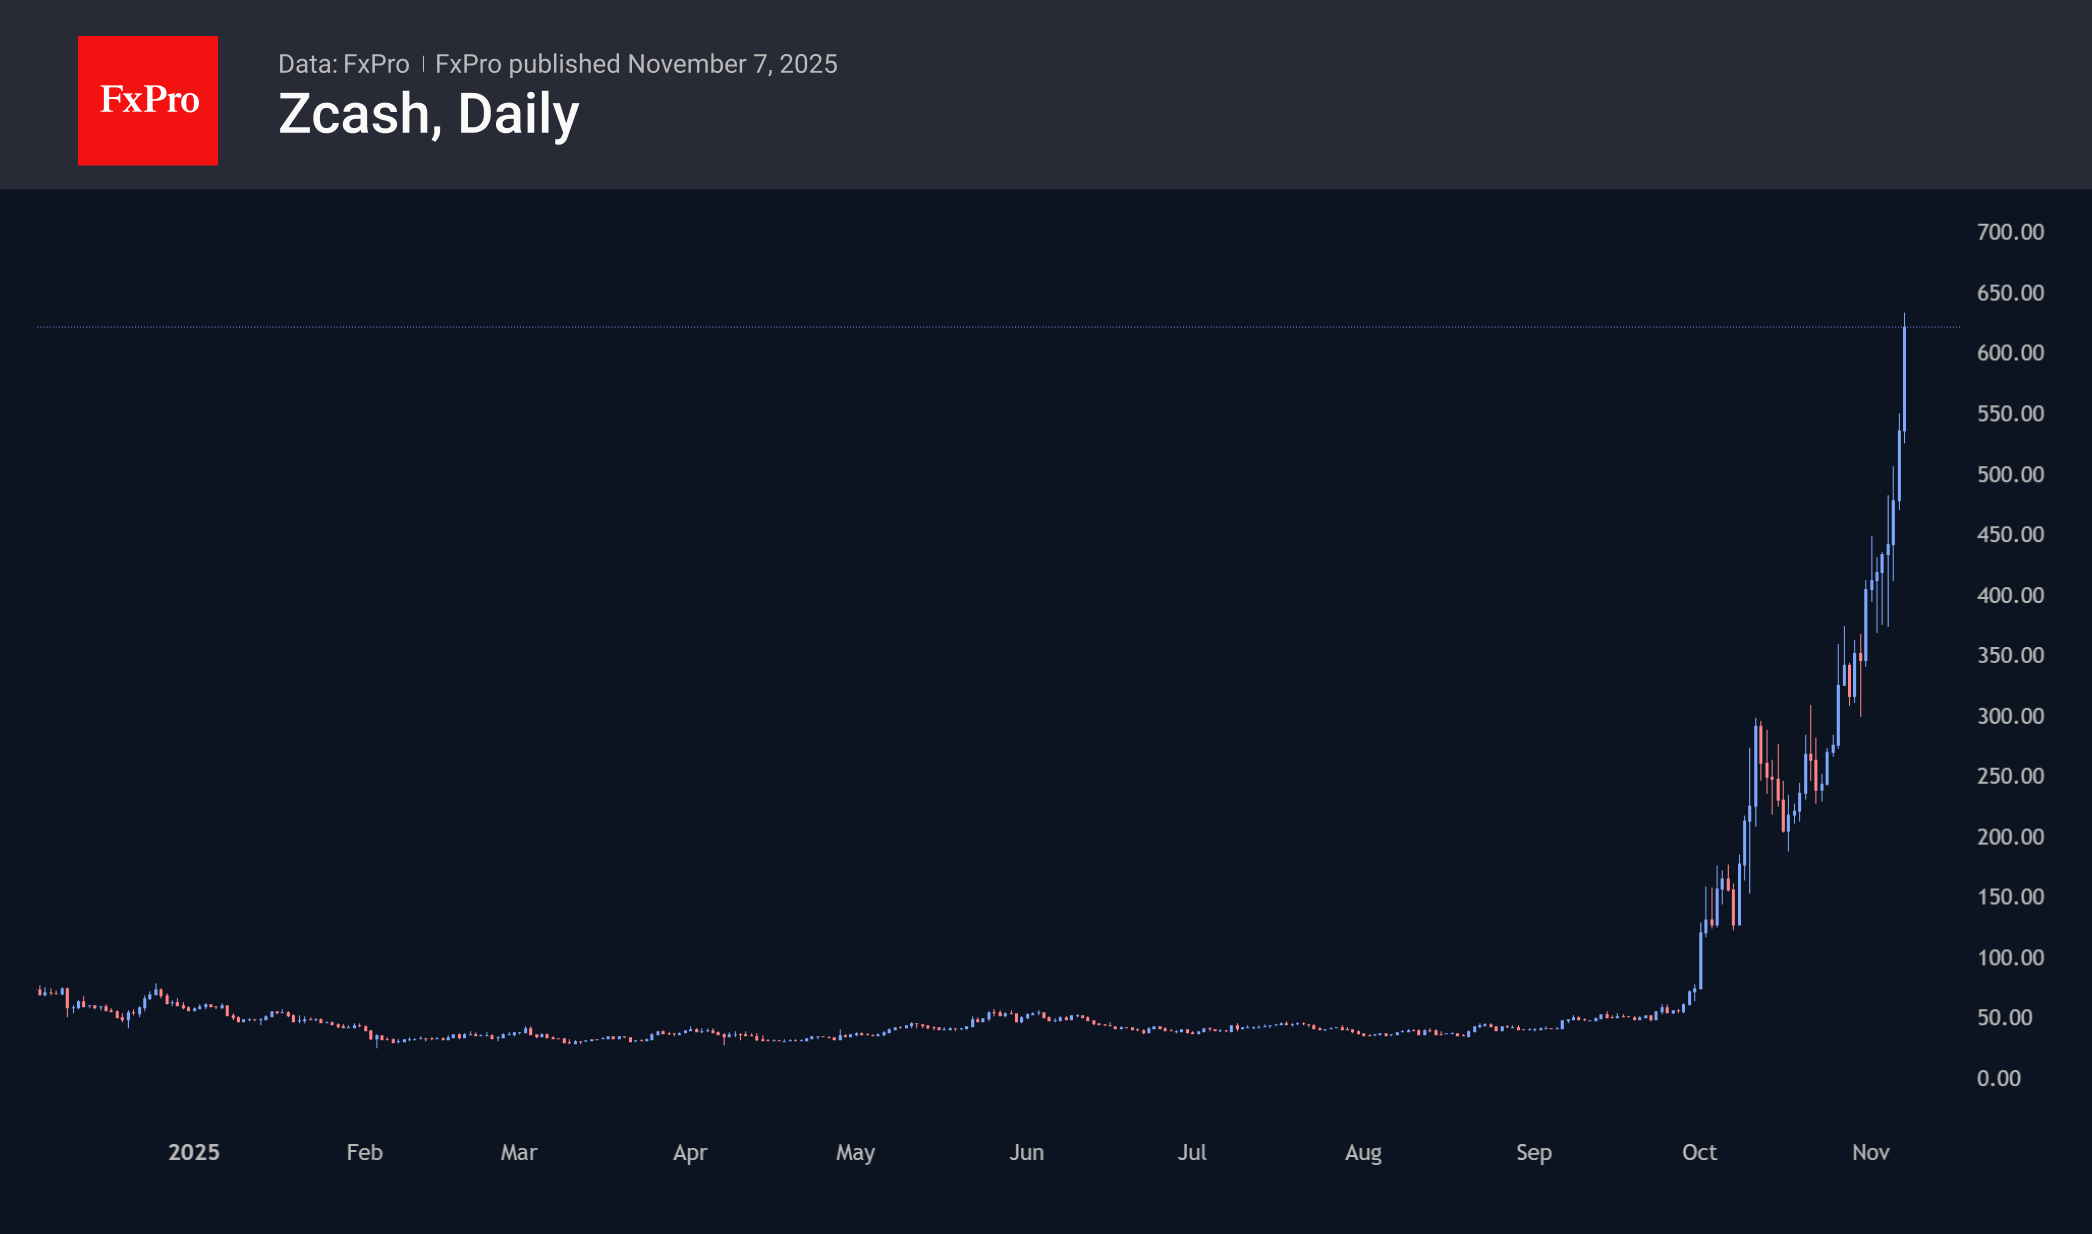
Task: Click the 'Zcash, Daily' chart title
Action: point(428,114)
